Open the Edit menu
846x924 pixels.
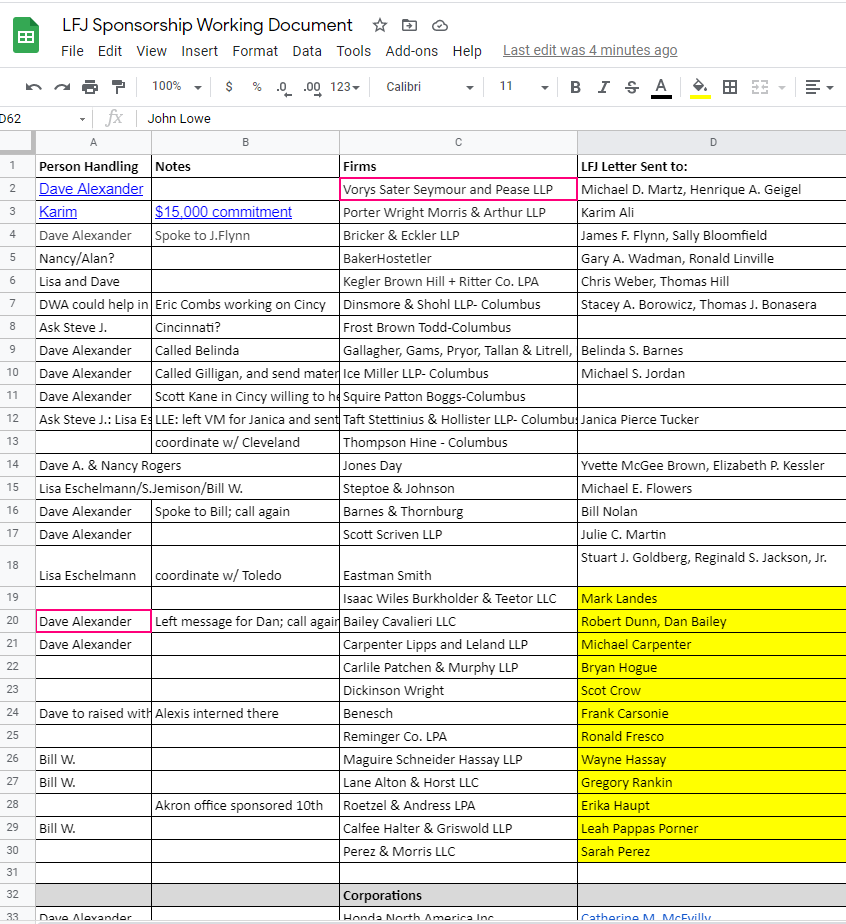point(110,51)
